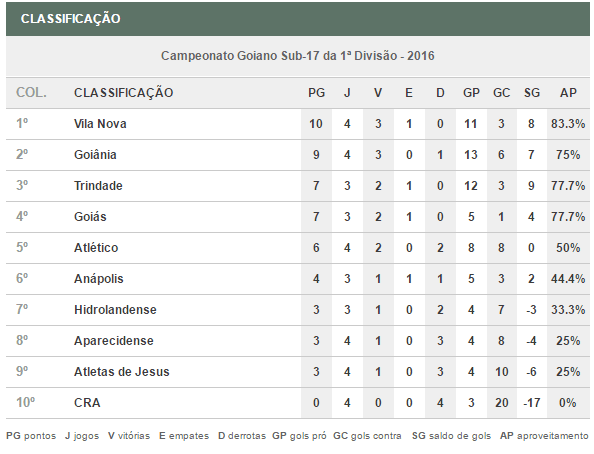This screenshot has width=594, height=454.
Task: Click the CLASSIFICAÇÃO green header title
Action: (x=70, y=19)
